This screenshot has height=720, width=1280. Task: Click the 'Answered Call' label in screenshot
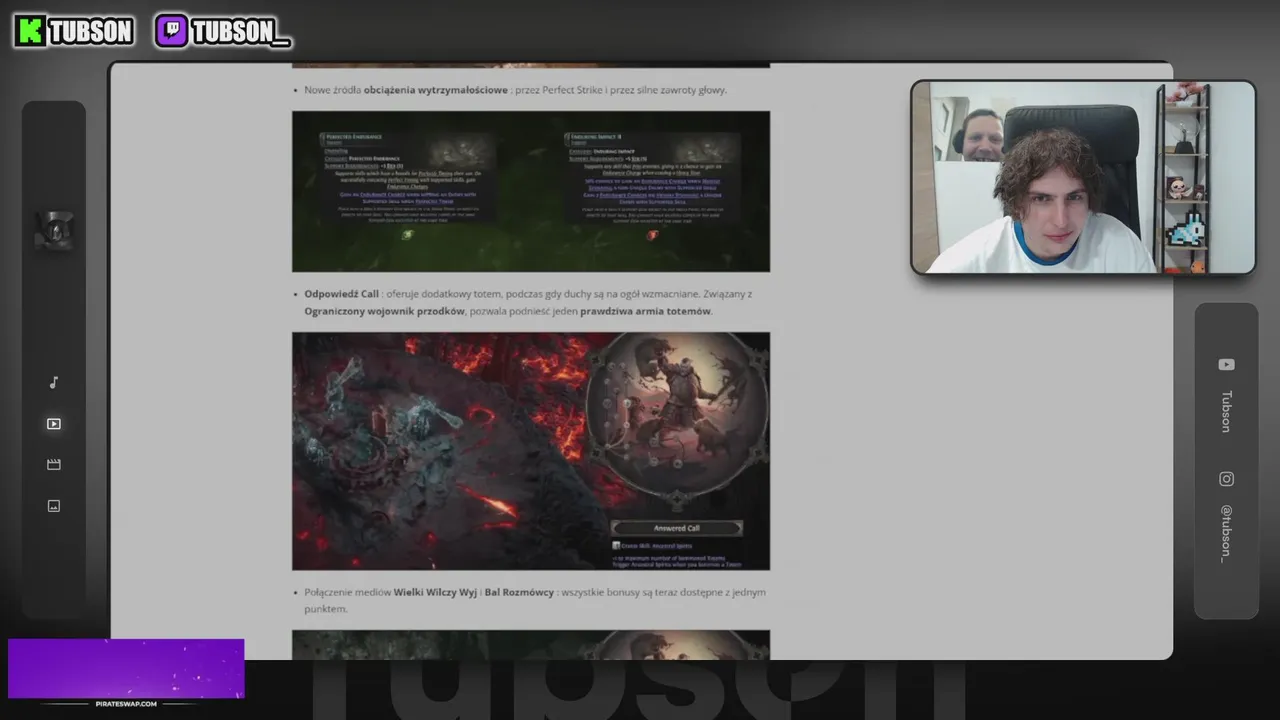point(677,528)
